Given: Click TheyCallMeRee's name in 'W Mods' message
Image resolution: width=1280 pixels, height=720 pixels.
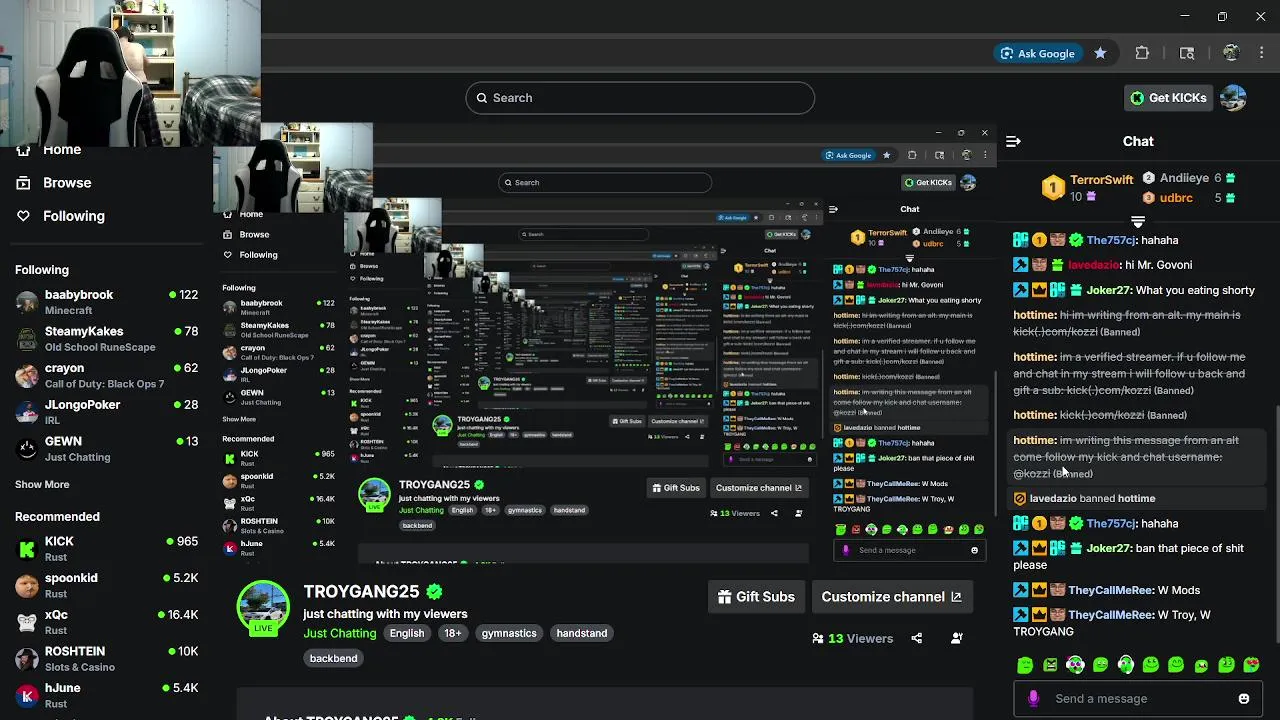Looking at the screenshot, I should point(1111,590).
